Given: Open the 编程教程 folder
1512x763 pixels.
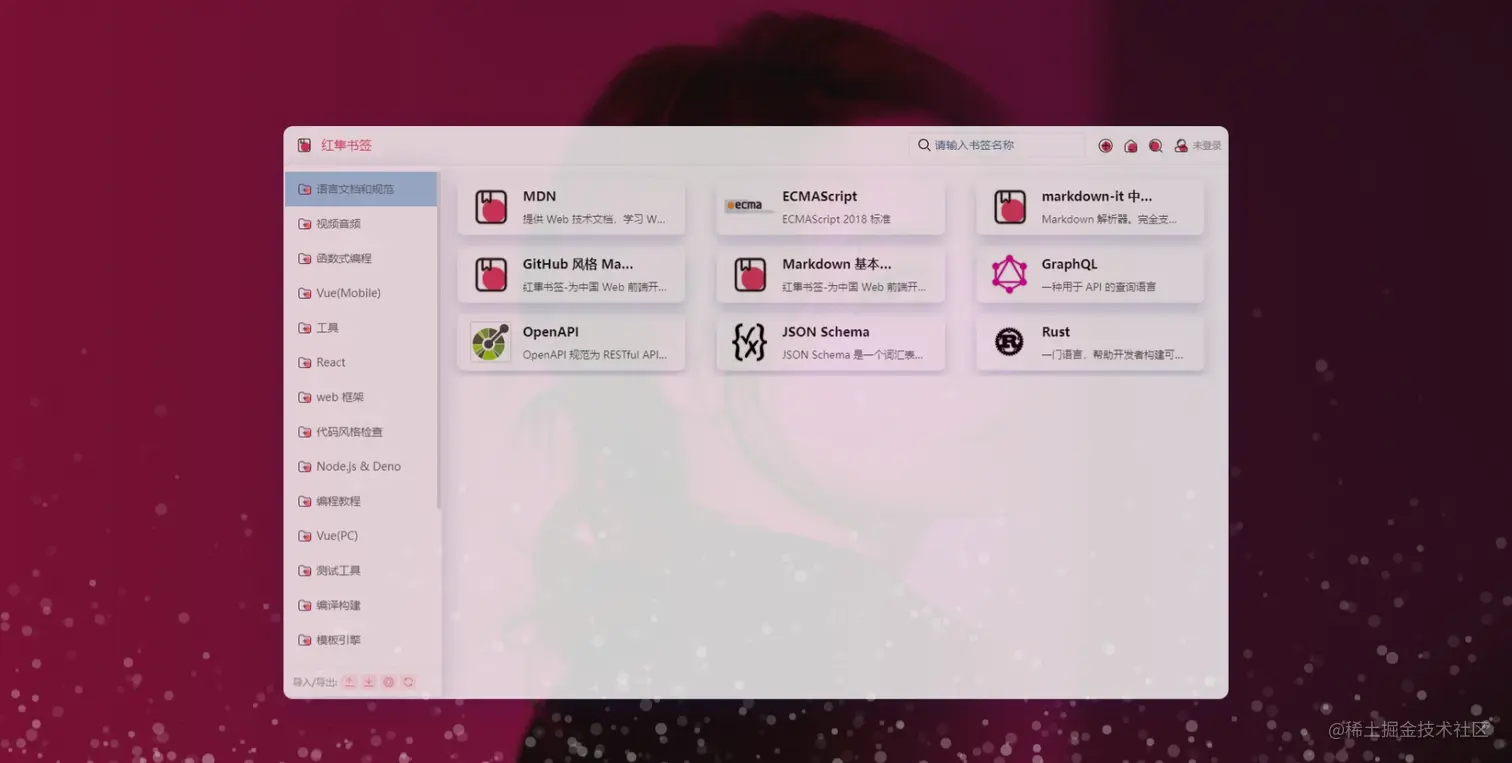Looking at the screenshot, I should point(361,501).
